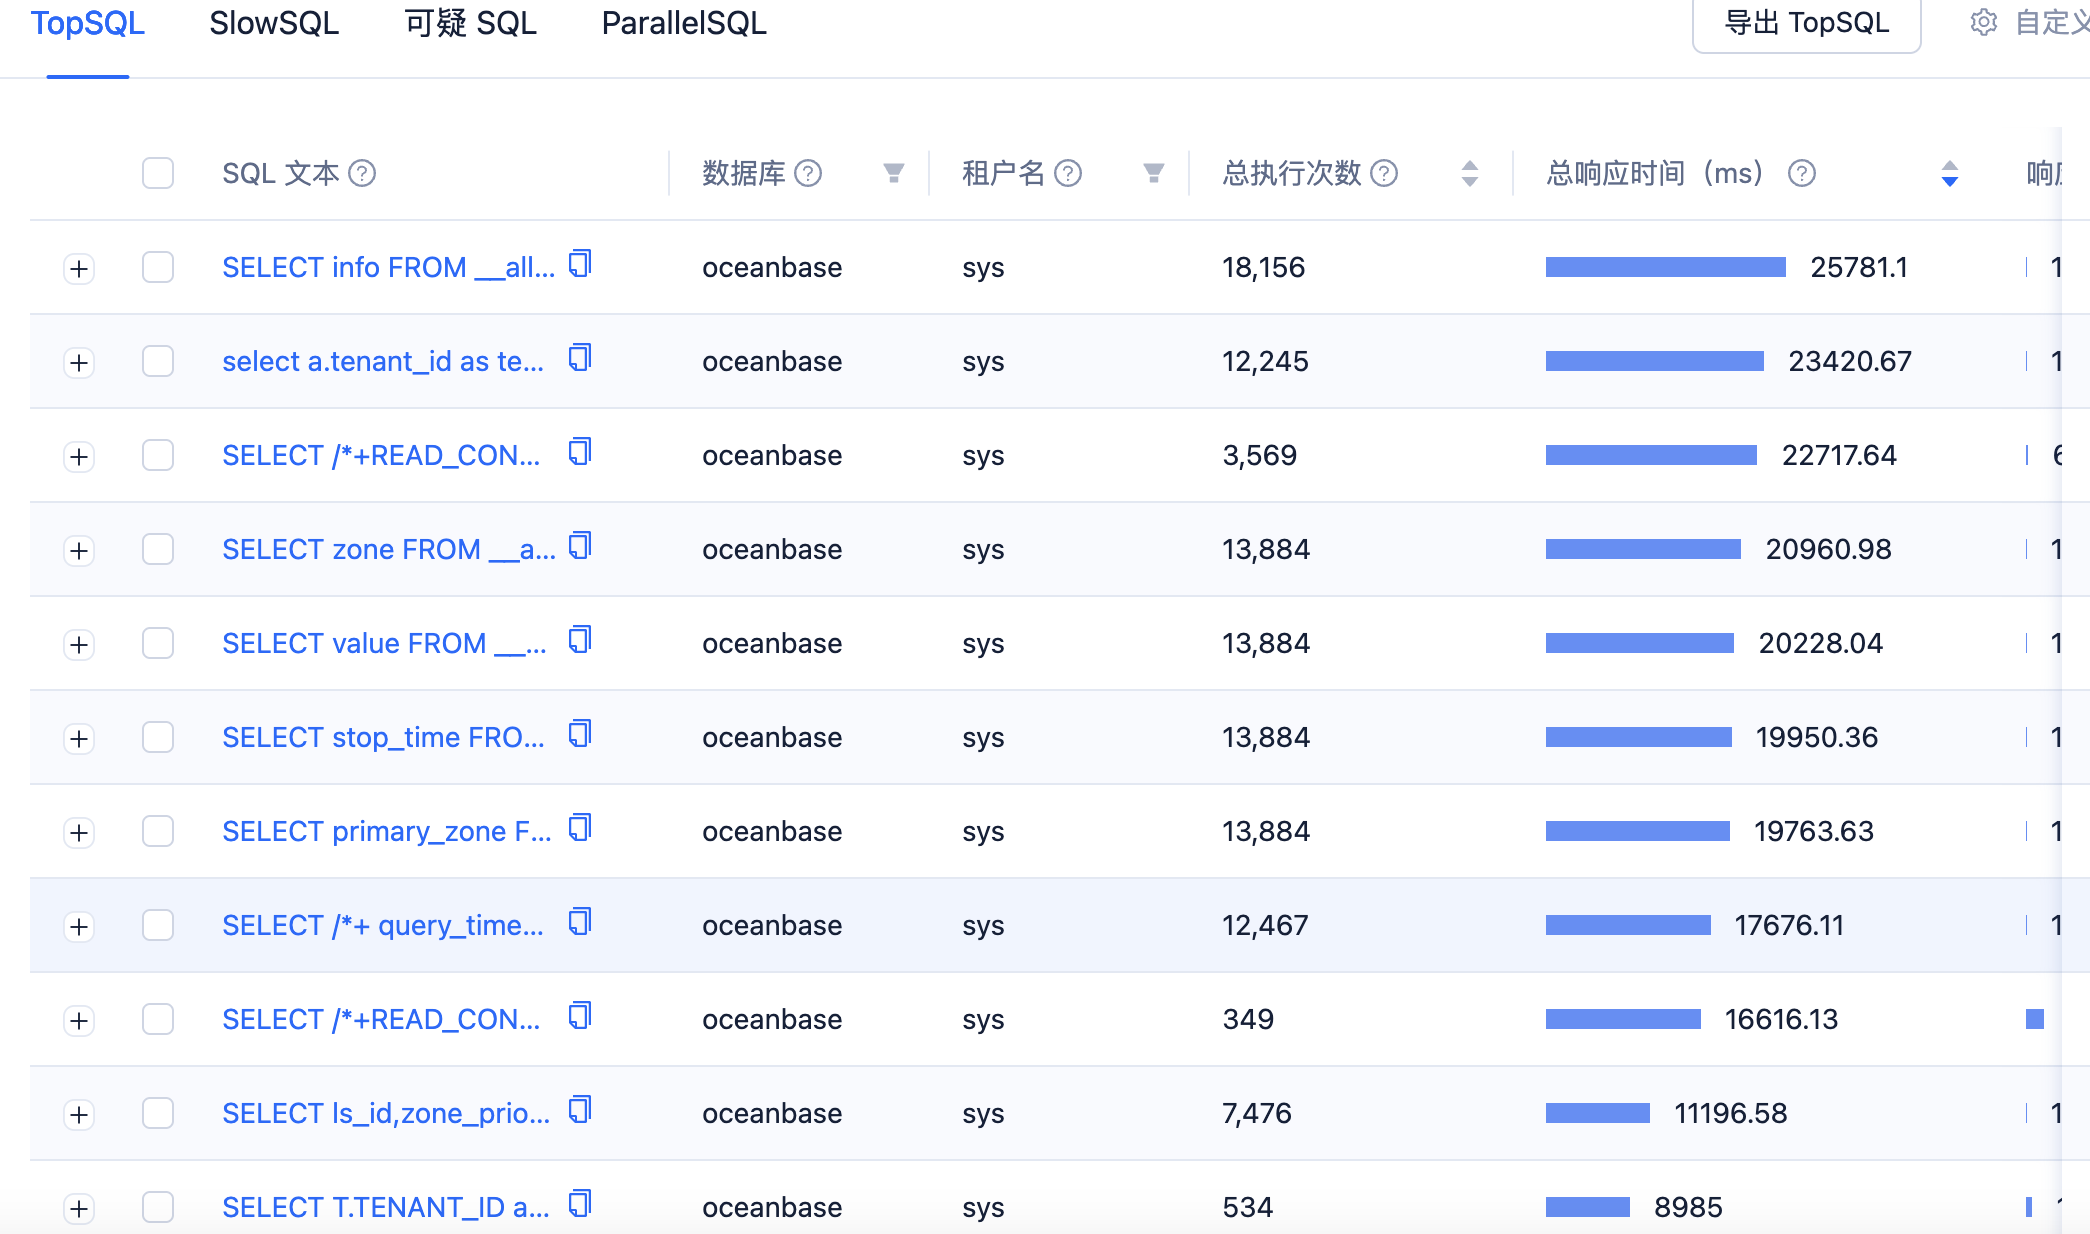2090x1234 pixels.
Task: Open the ParallelSQL tab
Action: point(684,24)
